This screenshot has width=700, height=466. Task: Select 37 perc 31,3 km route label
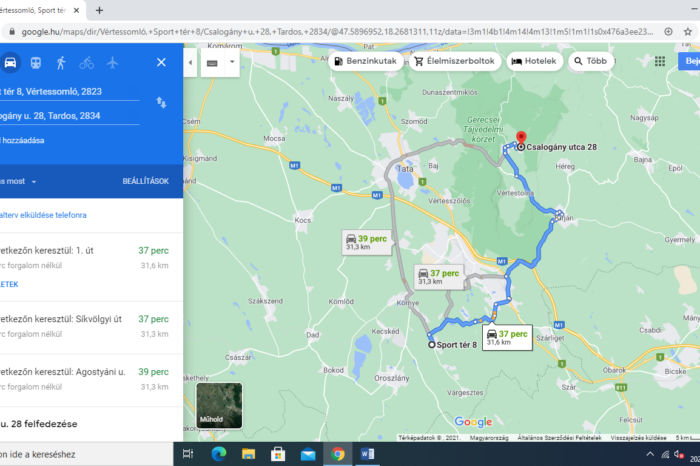pos(439,277)
